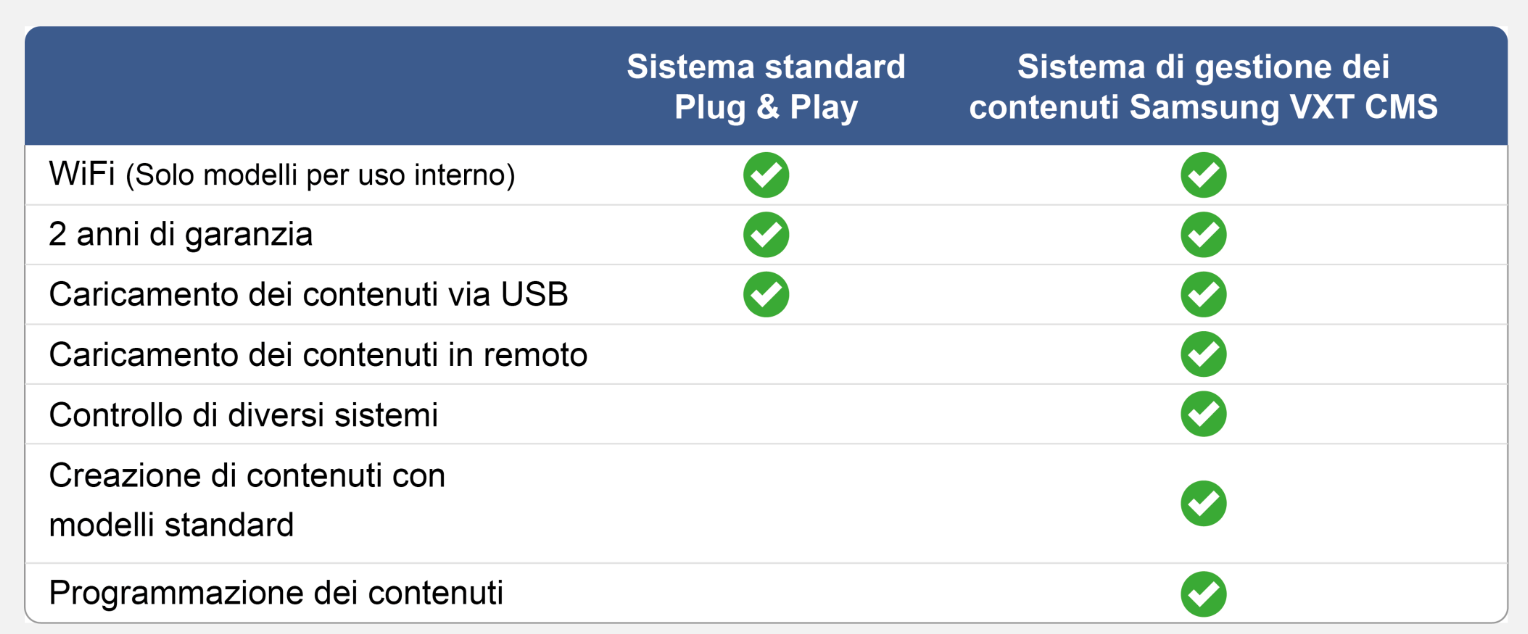The width and height of the screenshot is (1528, 634).
Task: Click 2 anni di garanzia checkmark for Plug & Play
Action: point(766,235)
